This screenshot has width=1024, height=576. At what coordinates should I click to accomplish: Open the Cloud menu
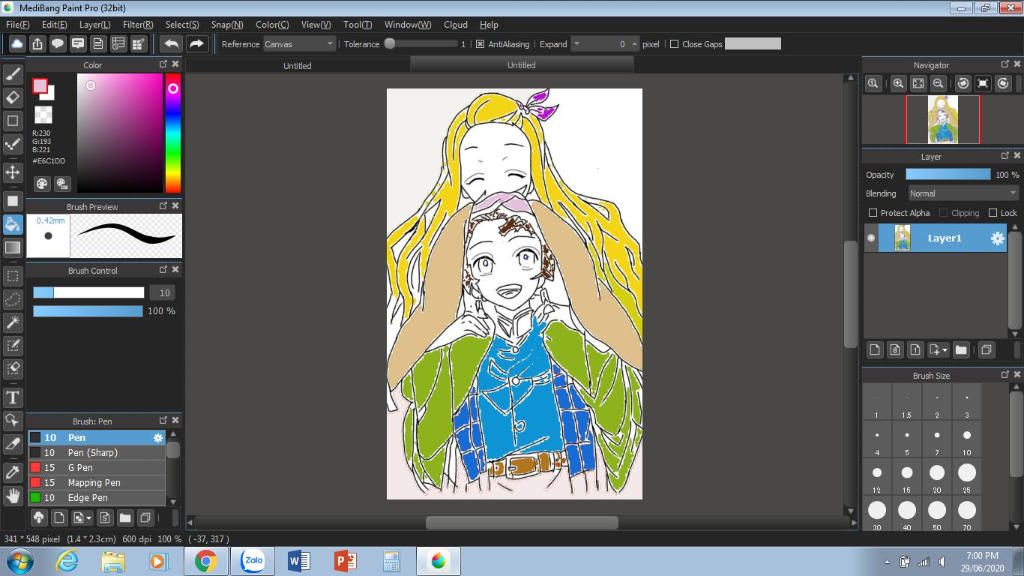pyautogui.click(x=455, y=25)
